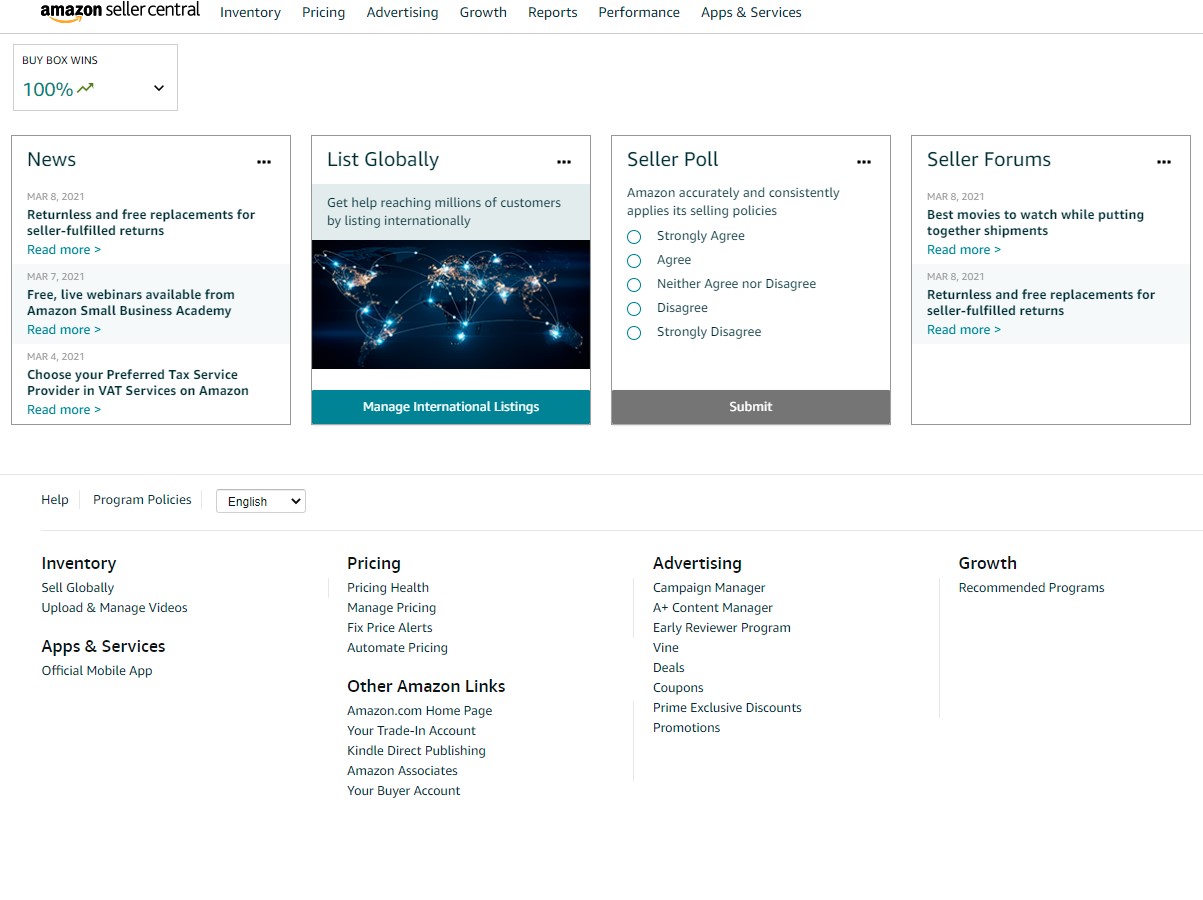This screenshot has height=900, width=1203.
Task: Select the Strongly Agree poll option
Action: (634, 237)
